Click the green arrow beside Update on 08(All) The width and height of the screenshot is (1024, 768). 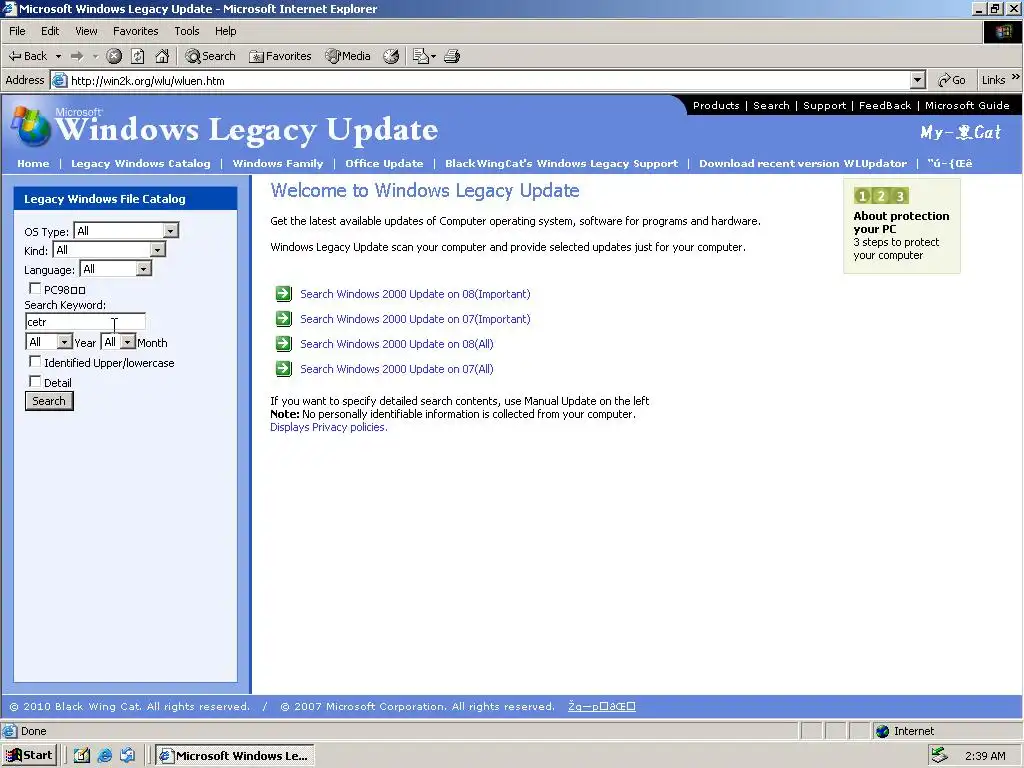pyautogui.click(x=283, y=344)
